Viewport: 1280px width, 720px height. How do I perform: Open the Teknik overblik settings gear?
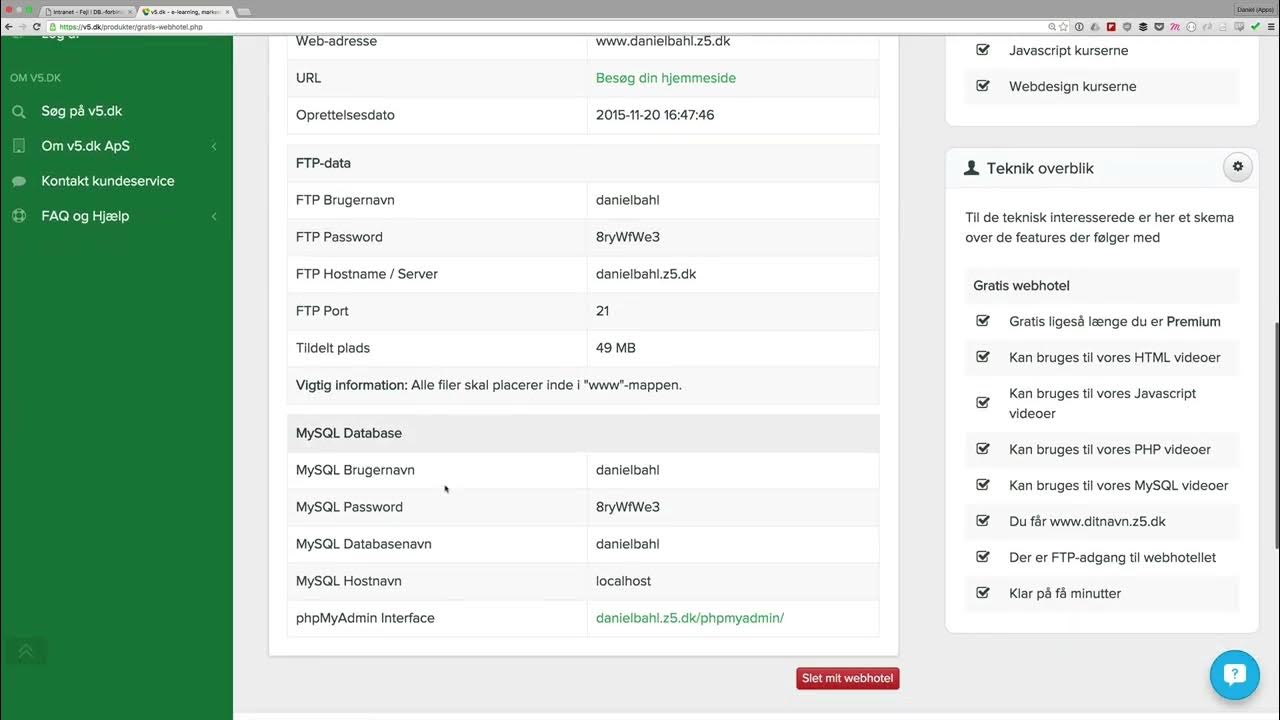(x=1237, y=166)
